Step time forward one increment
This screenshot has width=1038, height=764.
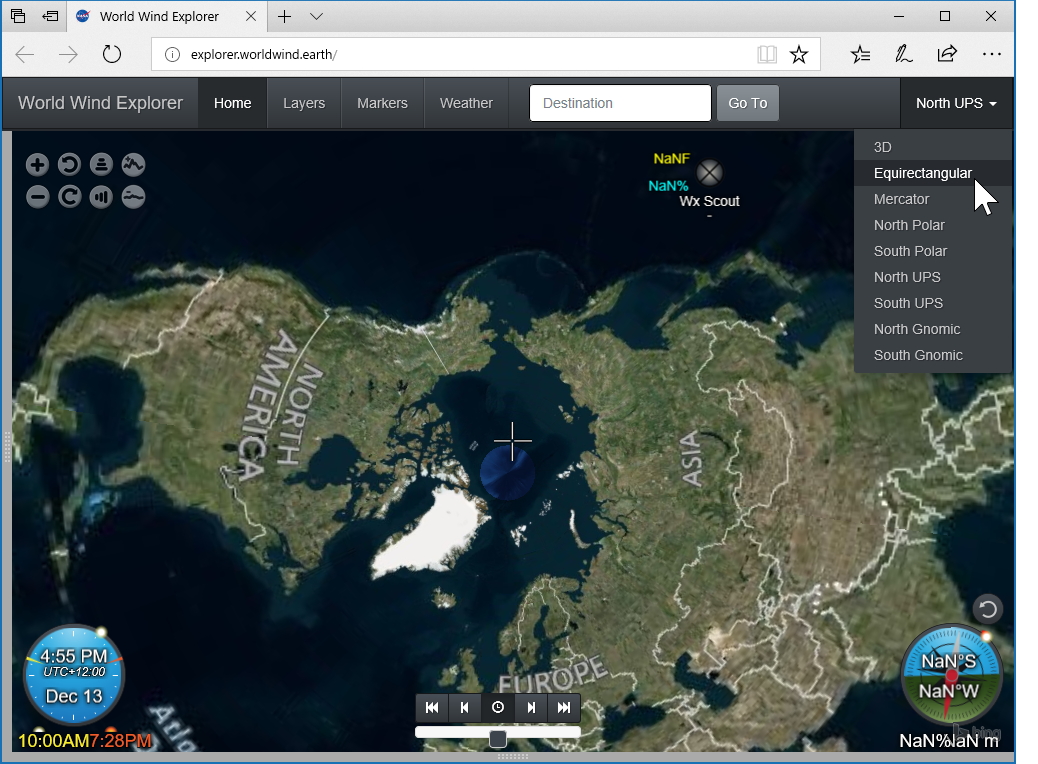click(531, 708)
